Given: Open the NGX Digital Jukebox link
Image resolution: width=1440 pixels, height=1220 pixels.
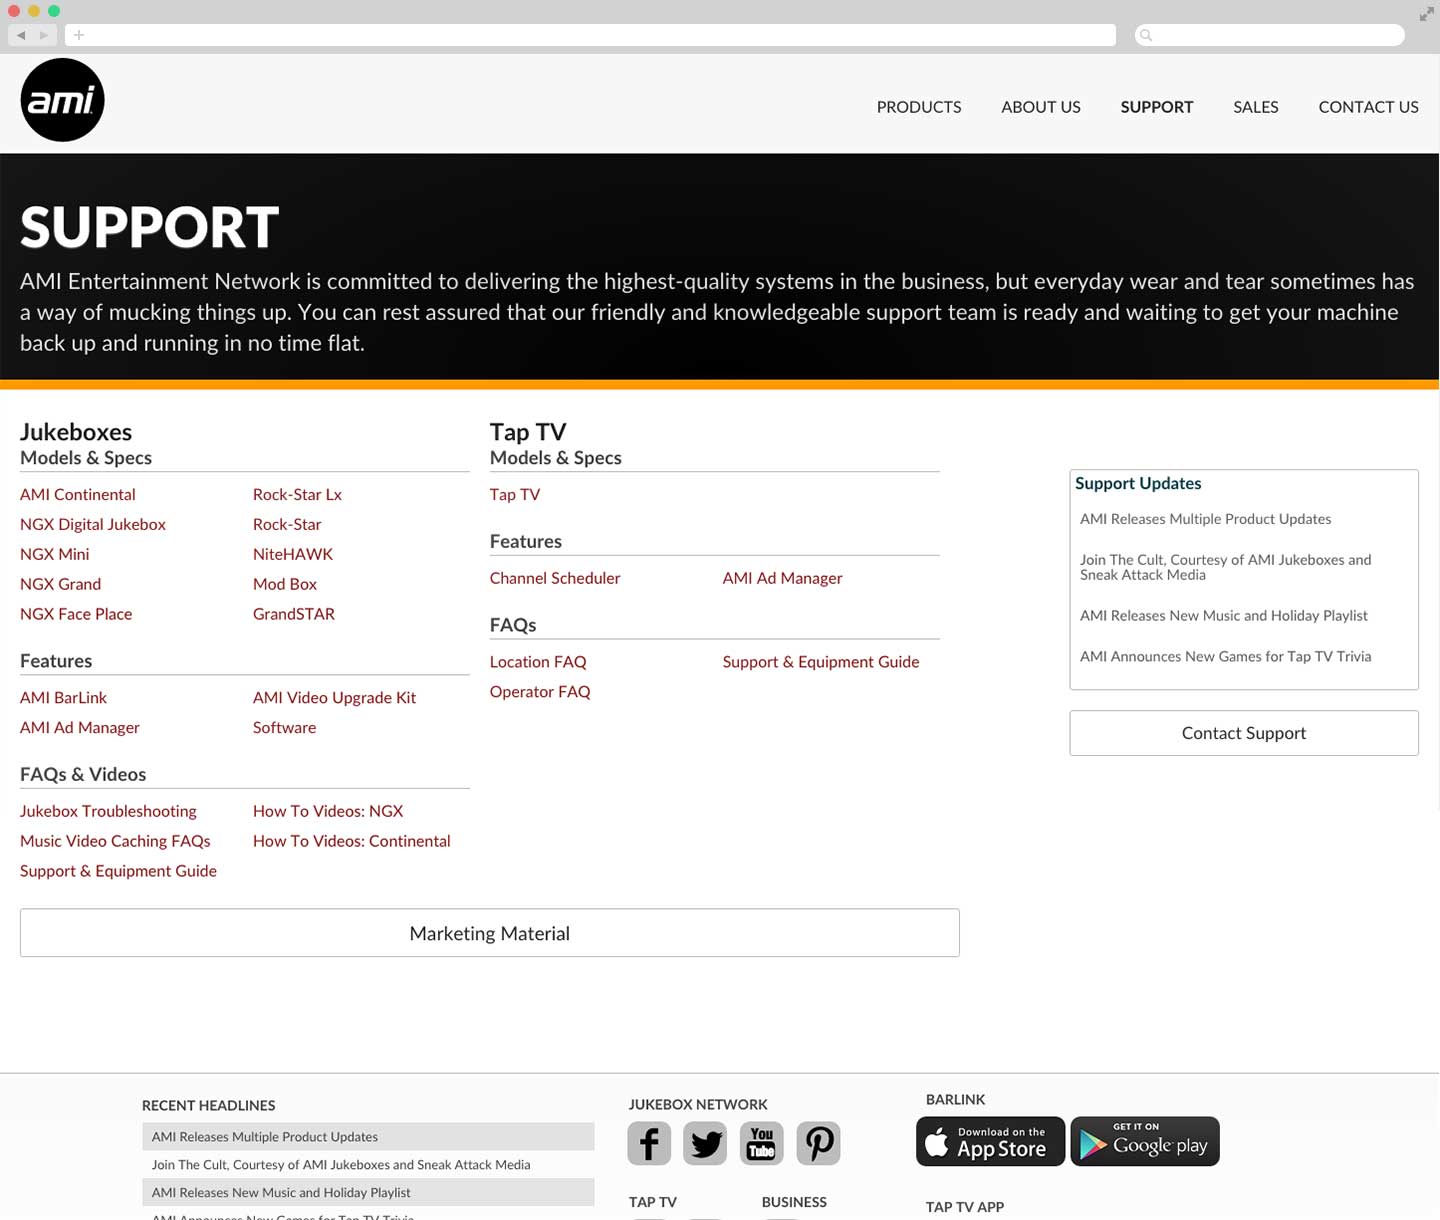Looking at the screenshot, I should (93, 524).
